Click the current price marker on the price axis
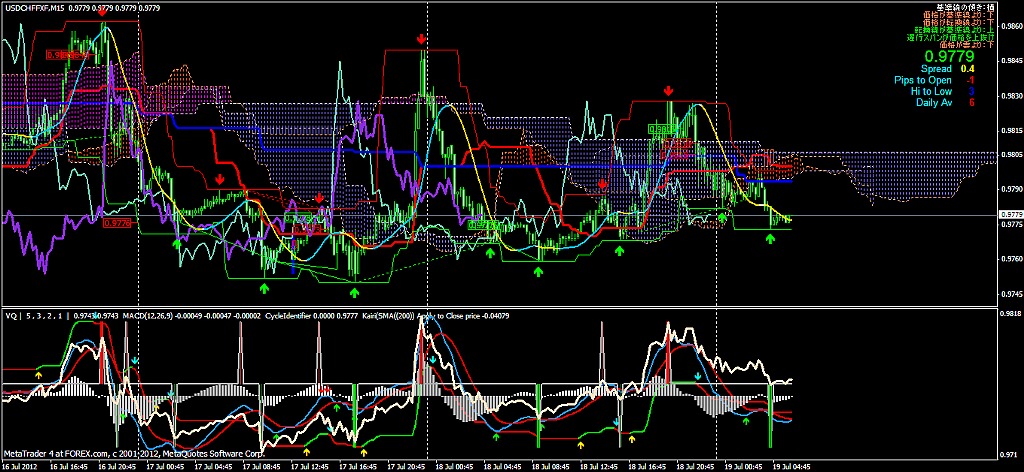 [x=1010, y=215]
